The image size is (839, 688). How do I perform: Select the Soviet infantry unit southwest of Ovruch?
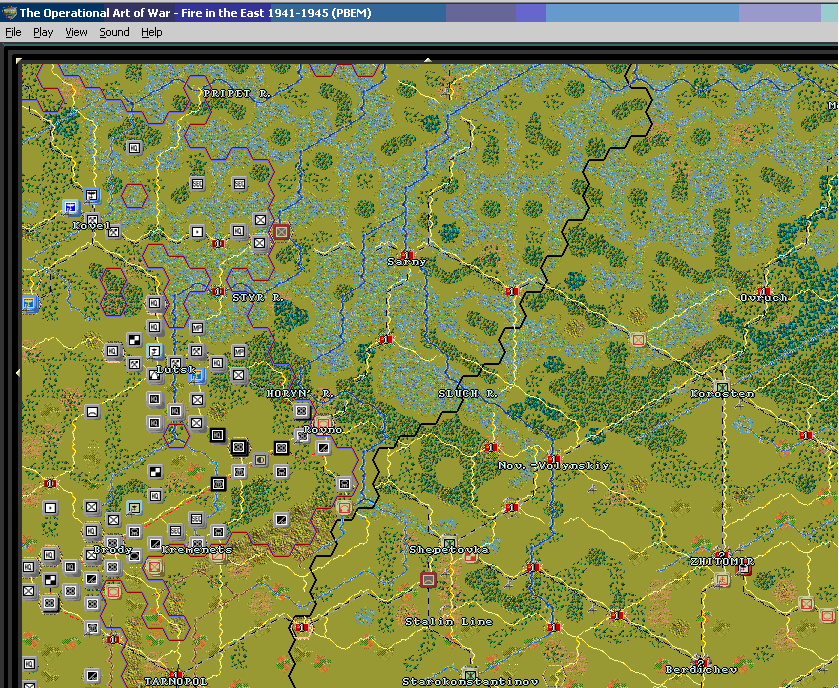pyautogui.click(x=638, y=339)
